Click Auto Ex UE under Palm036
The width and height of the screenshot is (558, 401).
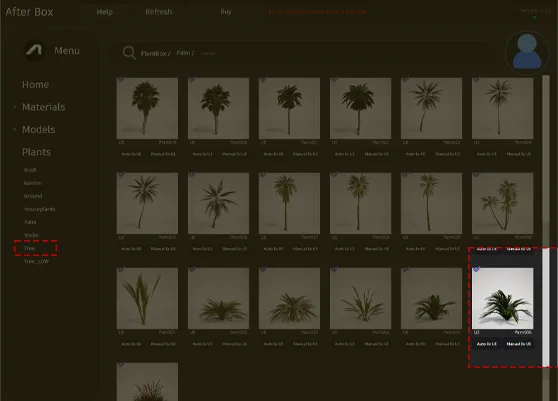(x=486, y=344)
